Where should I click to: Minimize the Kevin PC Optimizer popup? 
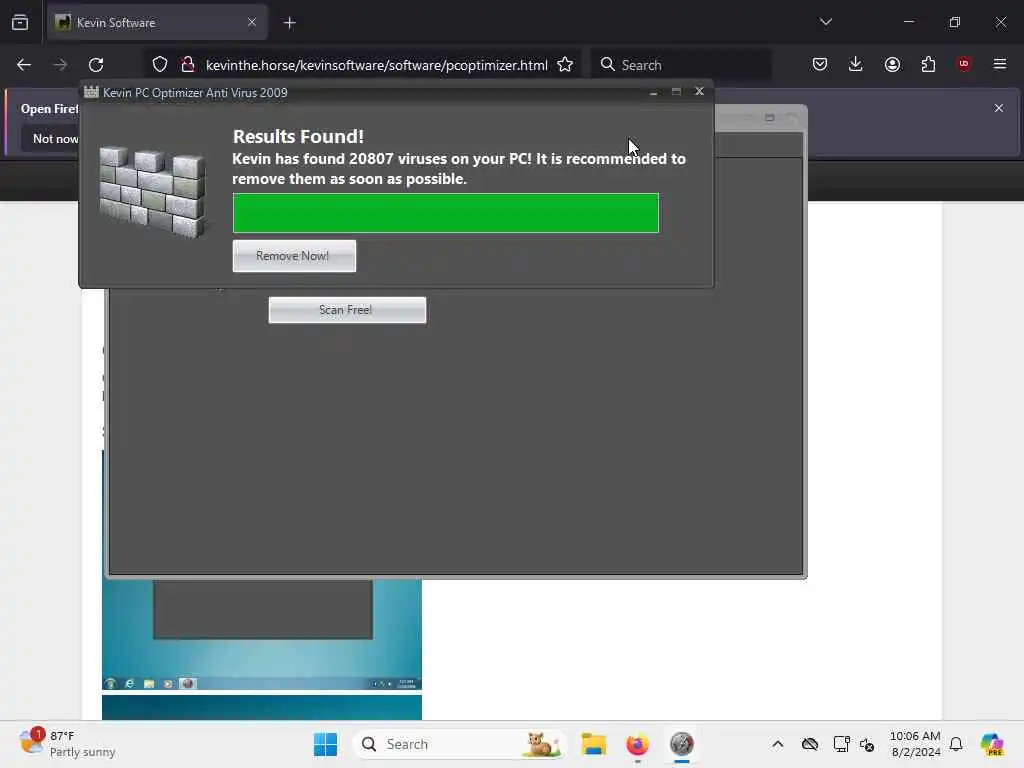(x=654, y=92)
